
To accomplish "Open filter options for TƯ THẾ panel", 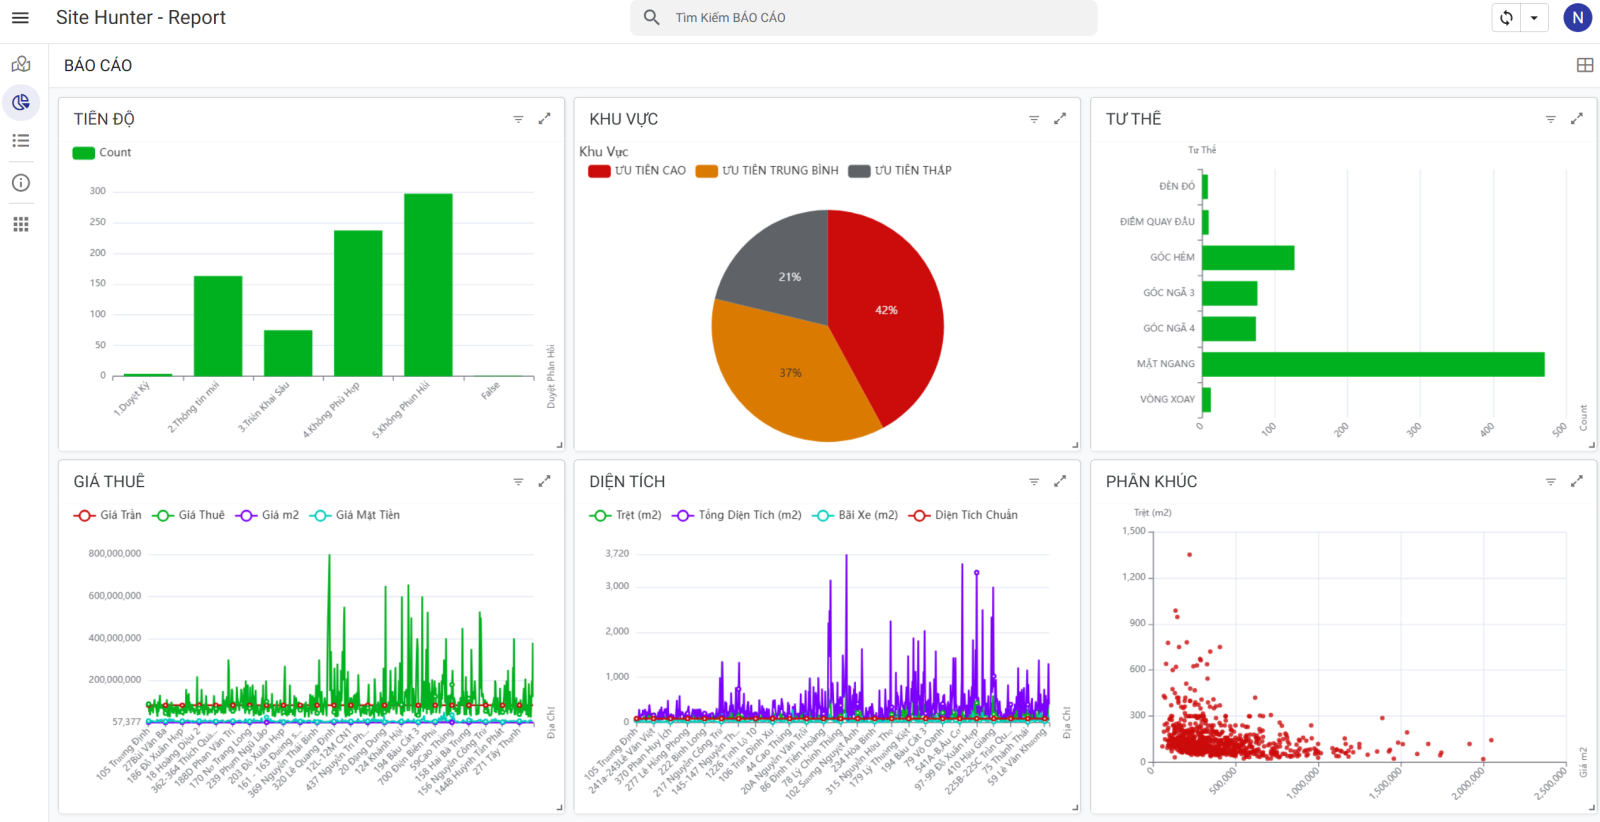I will click(1550, 119).
